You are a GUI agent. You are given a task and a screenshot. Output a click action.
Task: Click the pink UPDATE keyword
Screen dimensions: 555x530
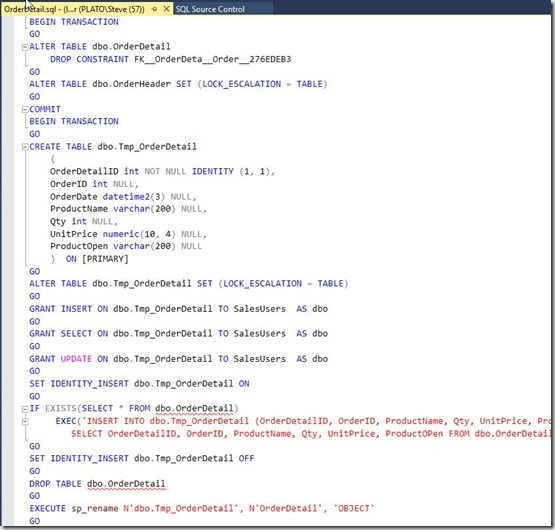click(76, 359)
